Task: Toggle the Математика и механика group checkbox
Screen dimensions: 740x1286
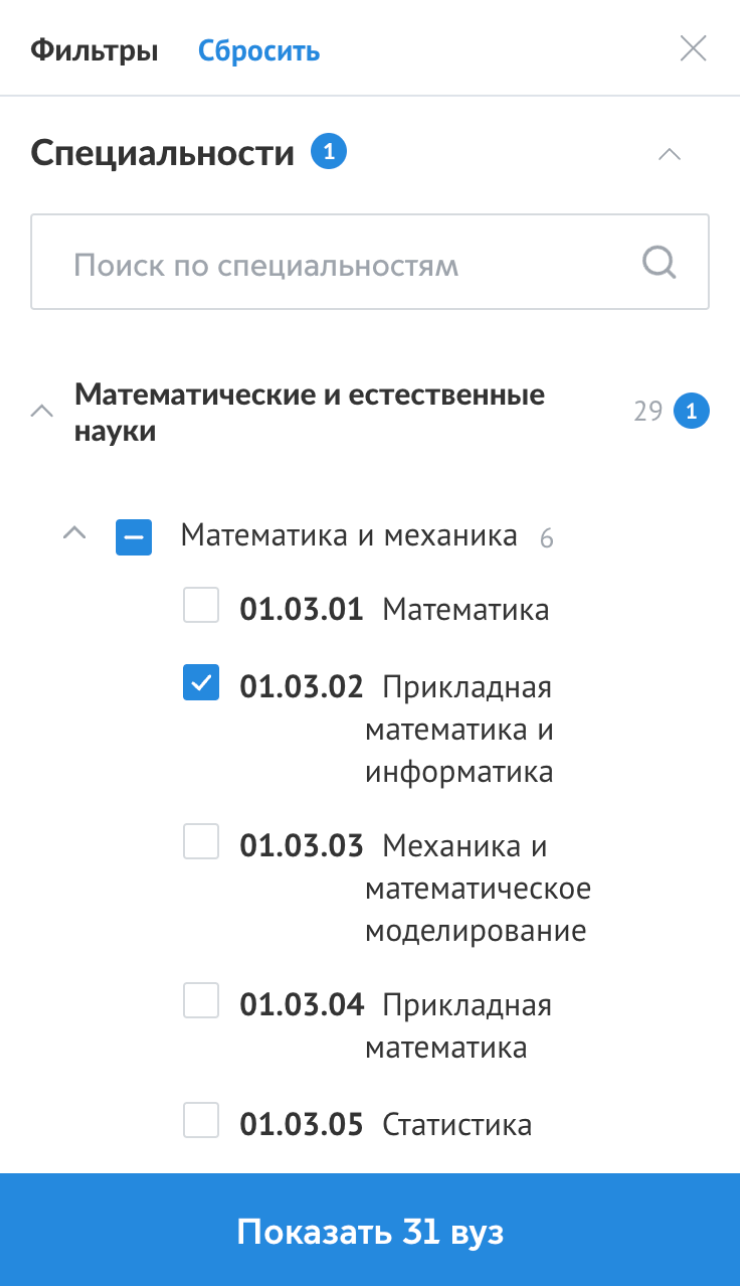Action: 133,537
